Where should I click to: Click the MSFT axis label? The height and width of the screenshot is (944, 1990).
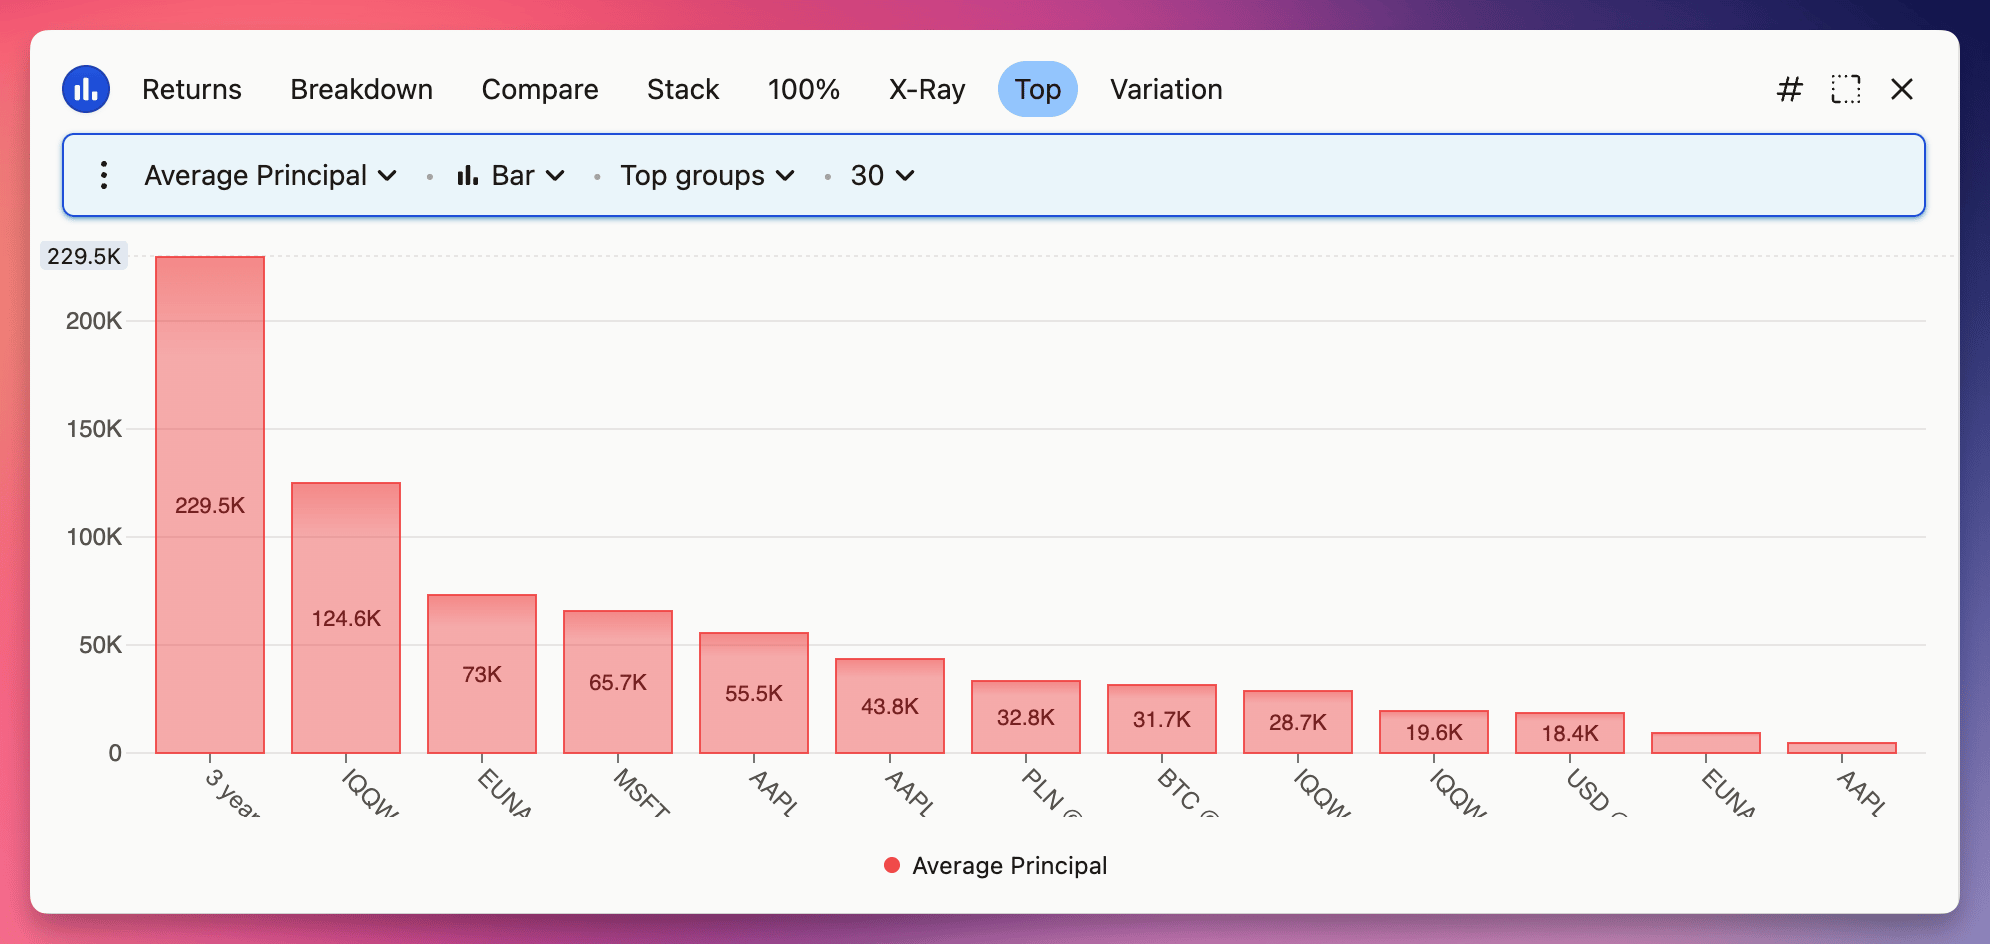(x=641, y=792)
